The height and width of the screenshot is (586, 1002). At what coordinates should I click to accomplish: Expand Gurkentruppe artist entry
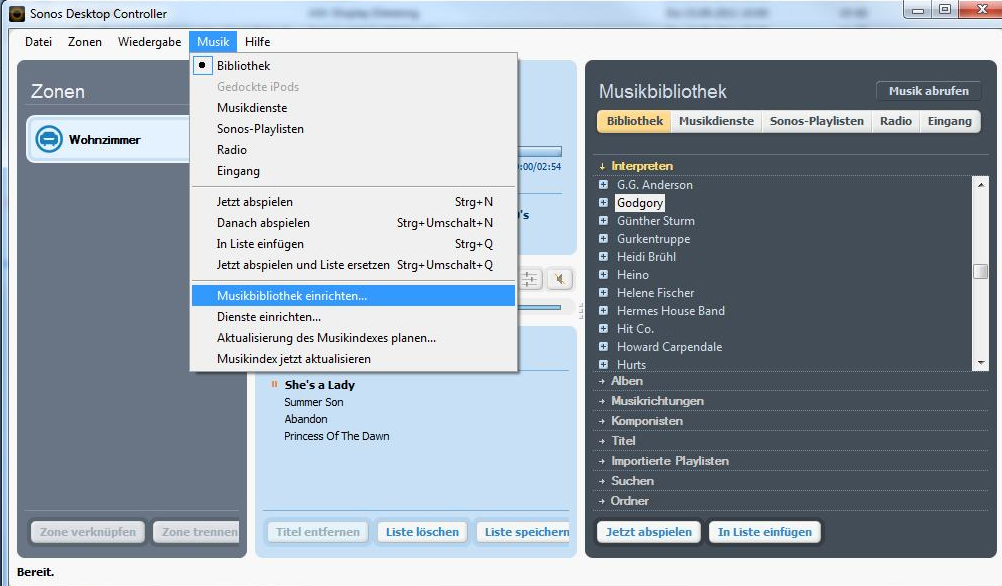point(603,238)
